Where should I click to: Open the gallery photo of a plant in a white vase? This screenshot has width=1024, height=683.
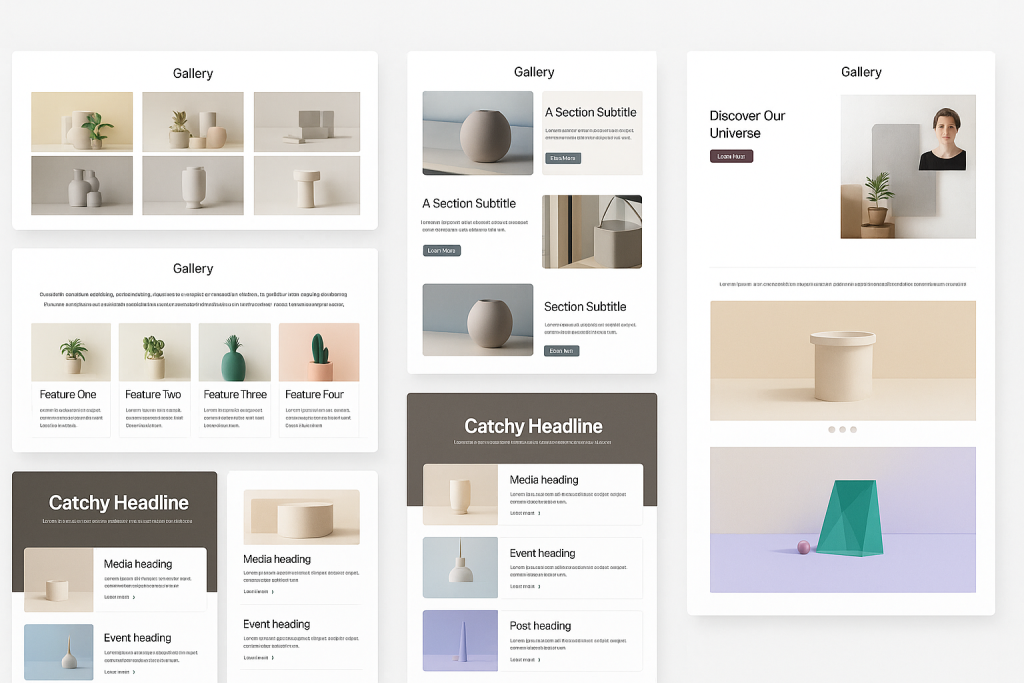coord(82,121)
